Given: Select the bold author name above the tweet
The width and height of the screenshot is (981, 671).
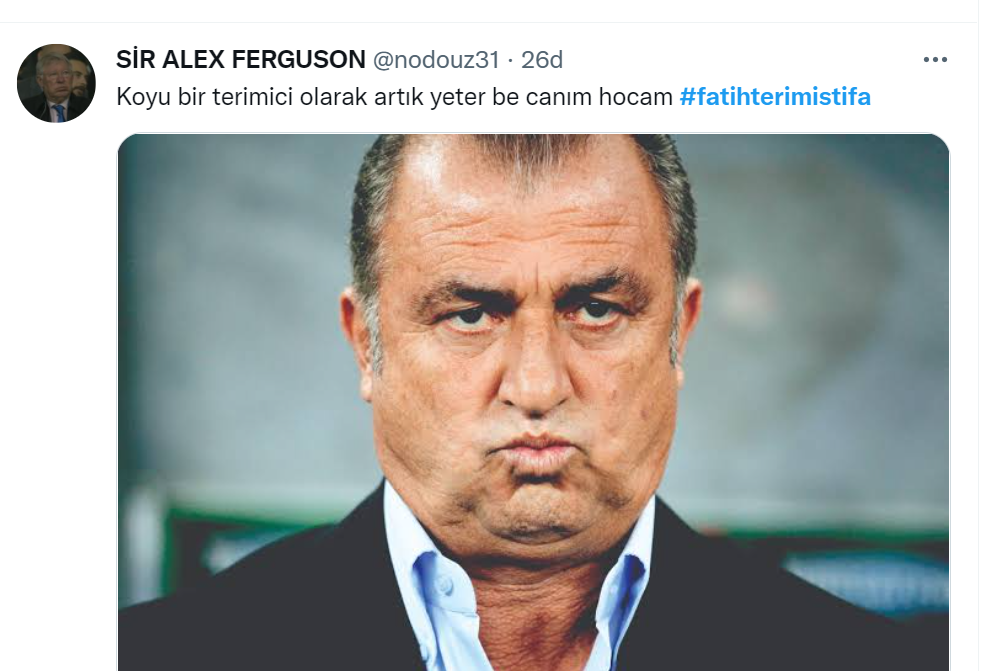Looking at the screenshot, I should [x=241, y=60].
